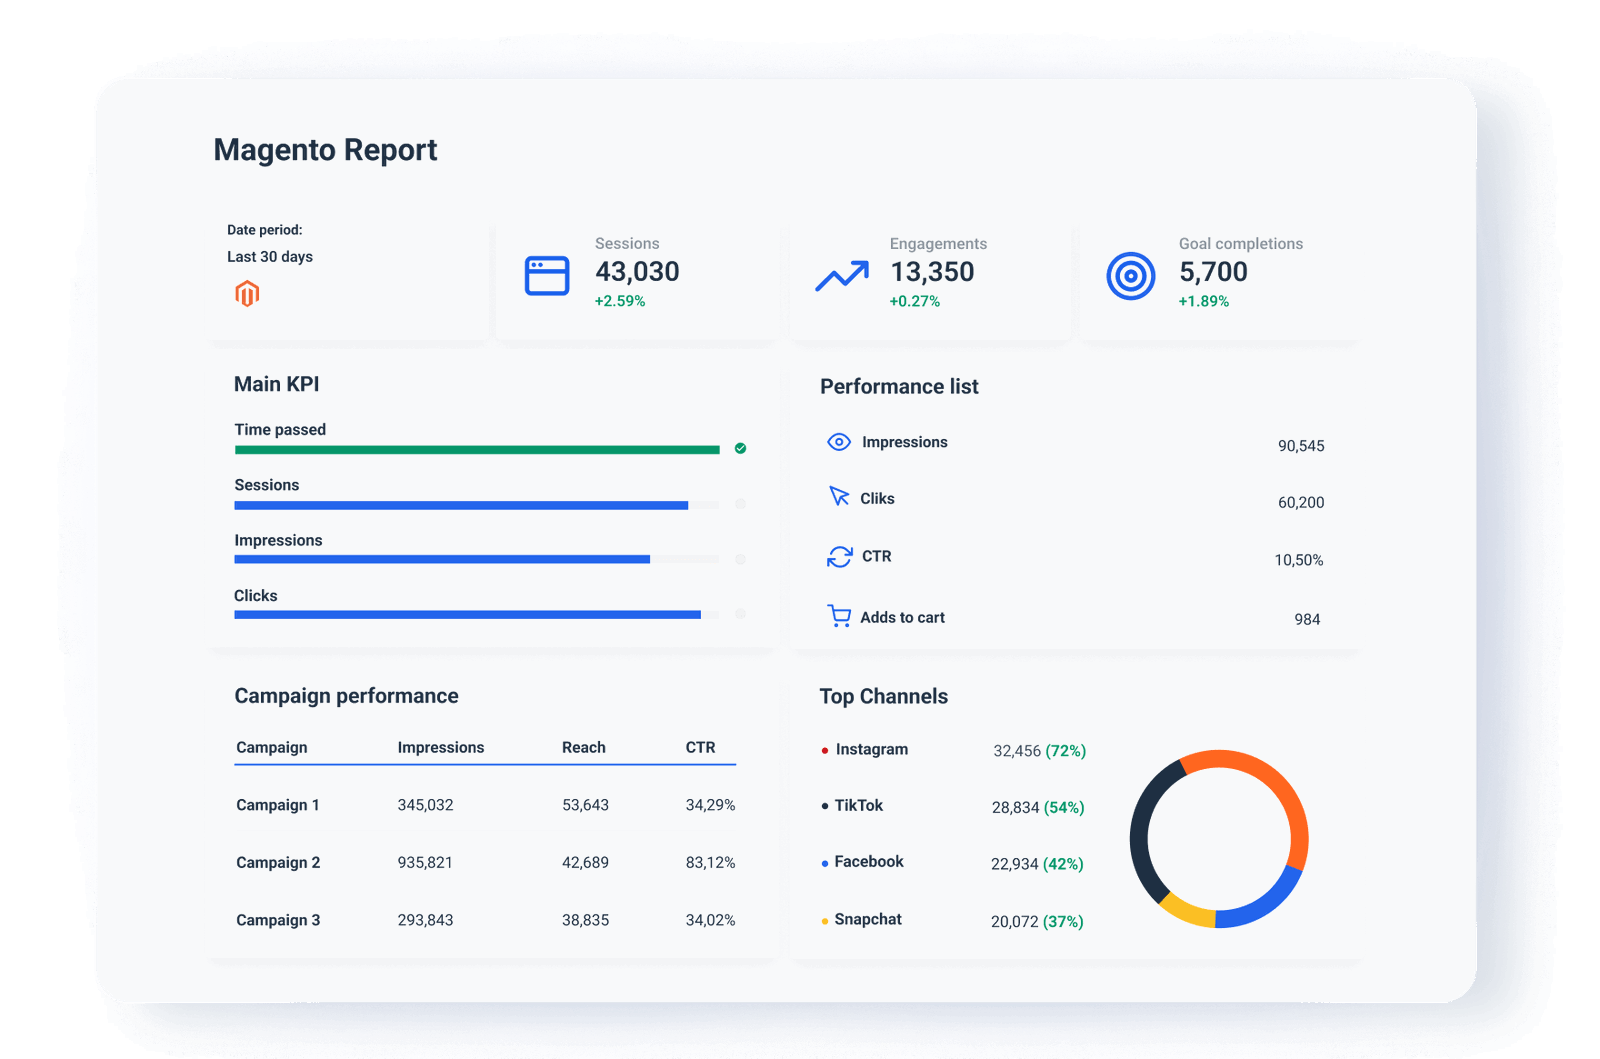This screenshot has height=1059, width=1600.
Task: Open the Adds to cart shopping cart icon
Action: coord(838,615)
